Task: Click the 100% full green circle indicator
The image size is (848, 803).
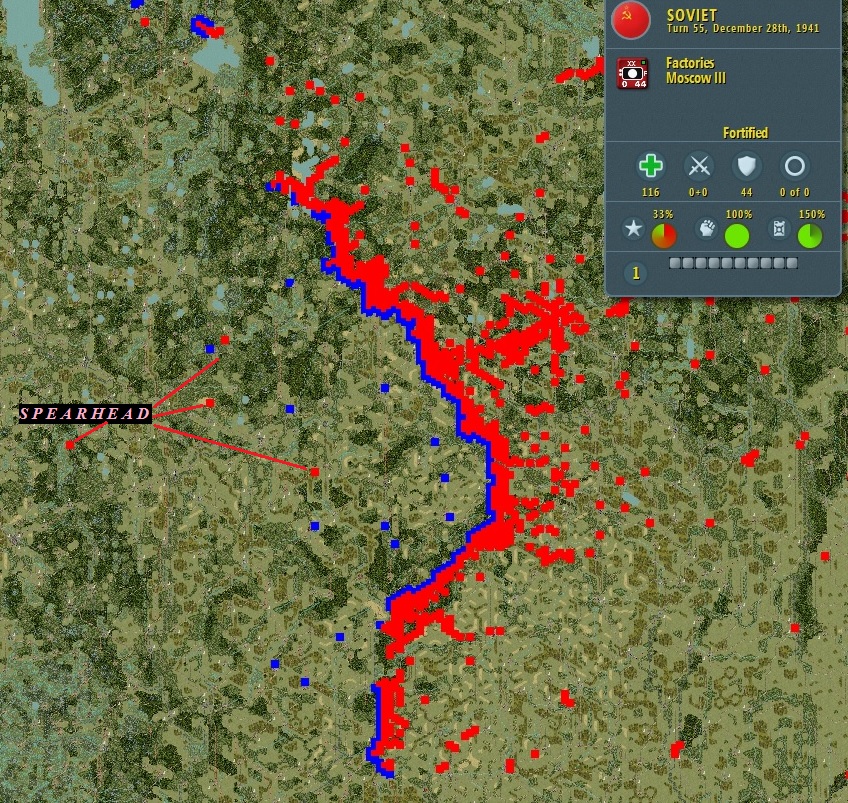Action: [x=737, y=236]
